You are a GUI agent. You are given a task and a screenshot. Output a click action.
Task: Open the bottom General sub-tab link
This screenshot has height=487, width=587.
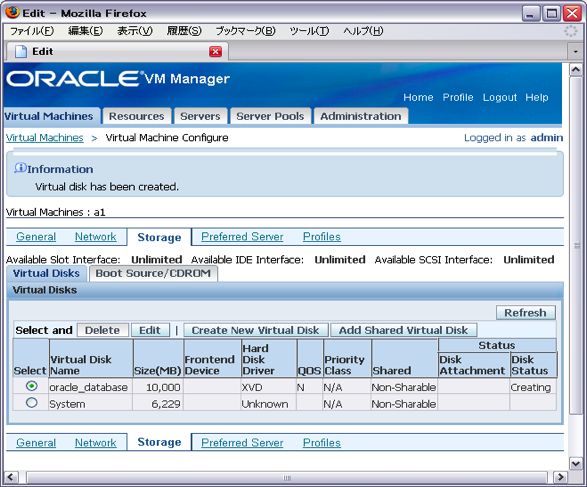36,442
